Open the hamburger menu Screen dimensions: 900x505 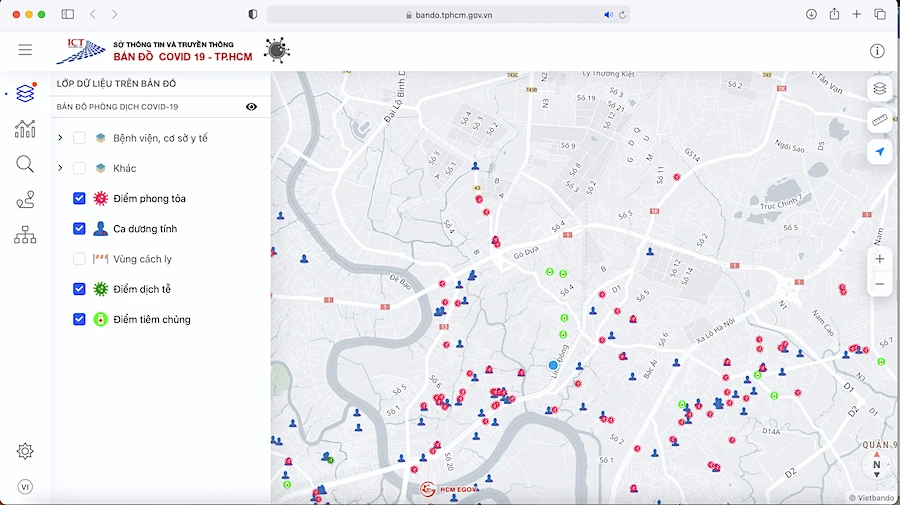pyautogui.click(x=25, y=50)
